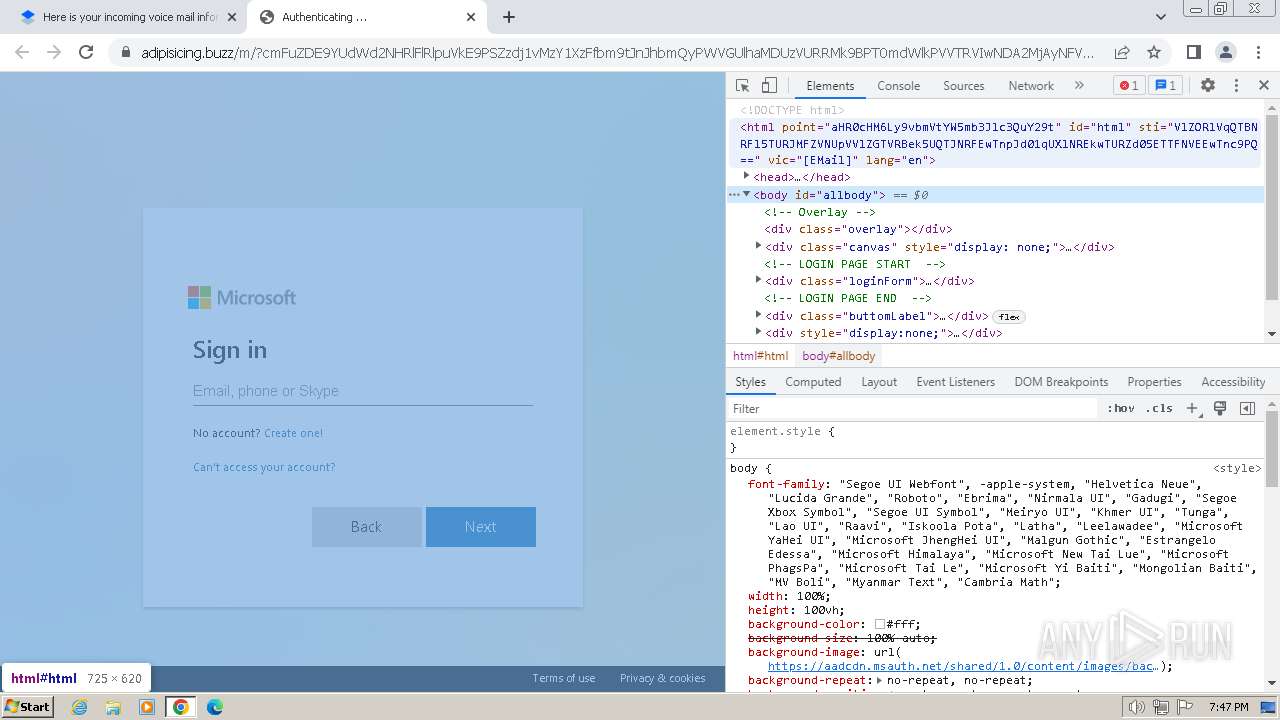
Task: Expand the head element node
Action: (x=746, y=177)
